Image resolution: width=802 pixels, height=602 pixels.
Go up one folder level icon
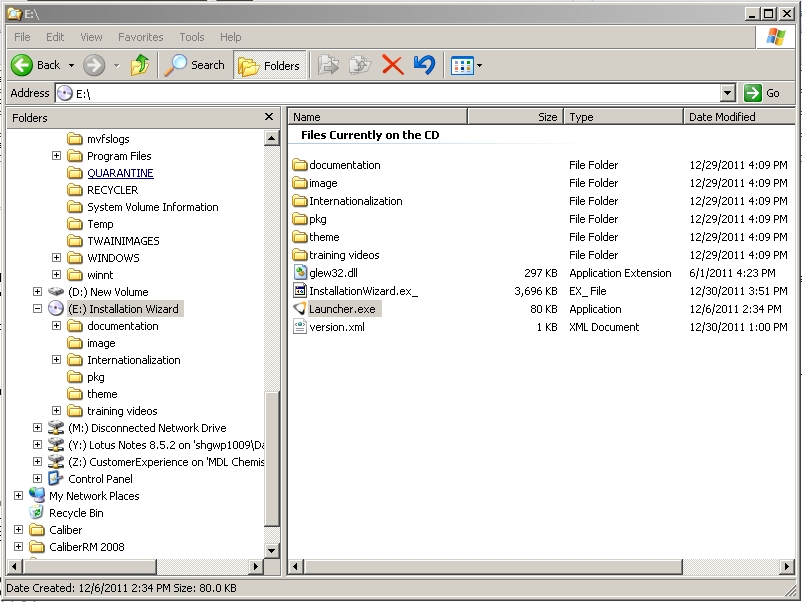(139, 65)
